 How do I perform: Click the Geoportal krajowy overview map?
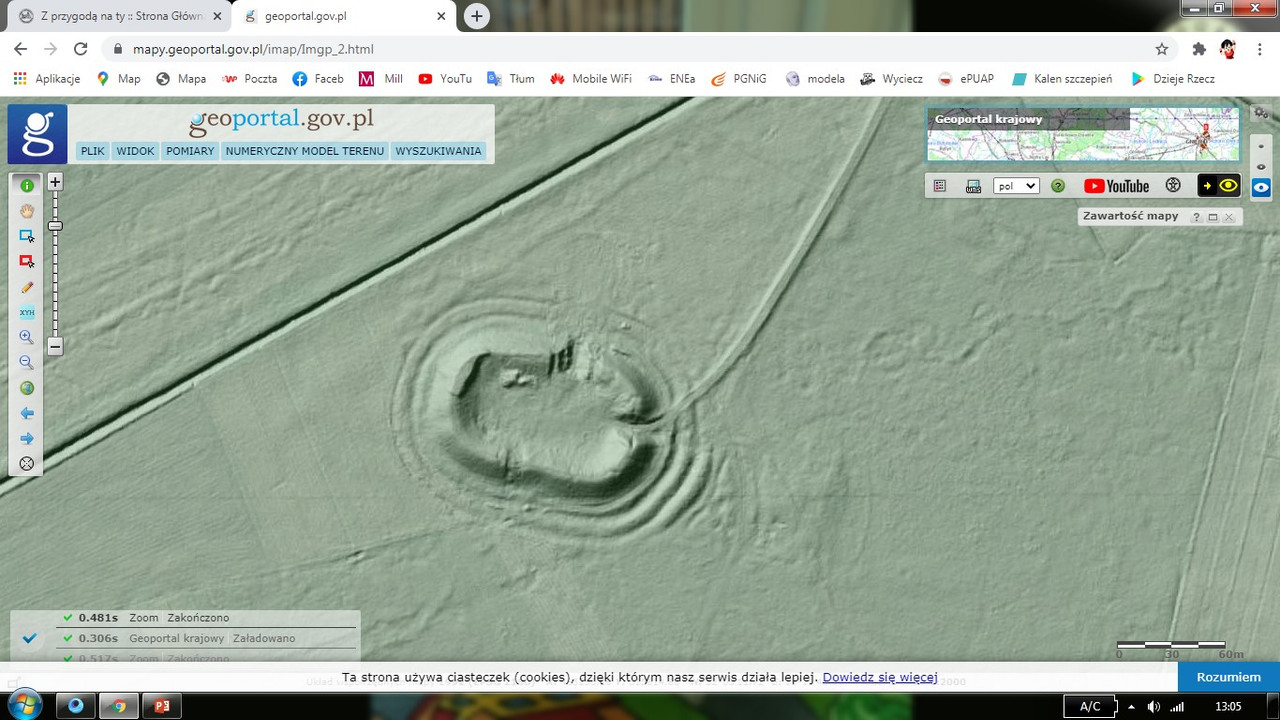pyautogui.click(x=1083, y=134)
